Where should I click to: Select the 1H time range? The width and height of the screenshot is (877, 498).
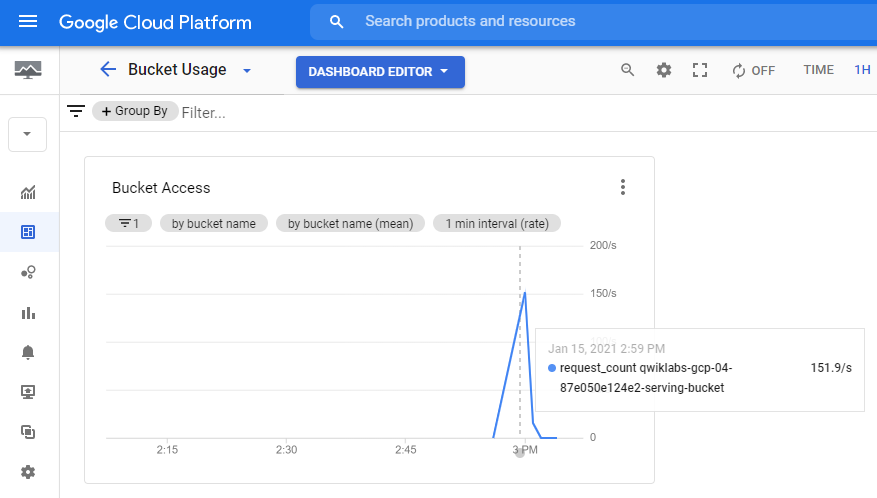(x=862, y=70)
